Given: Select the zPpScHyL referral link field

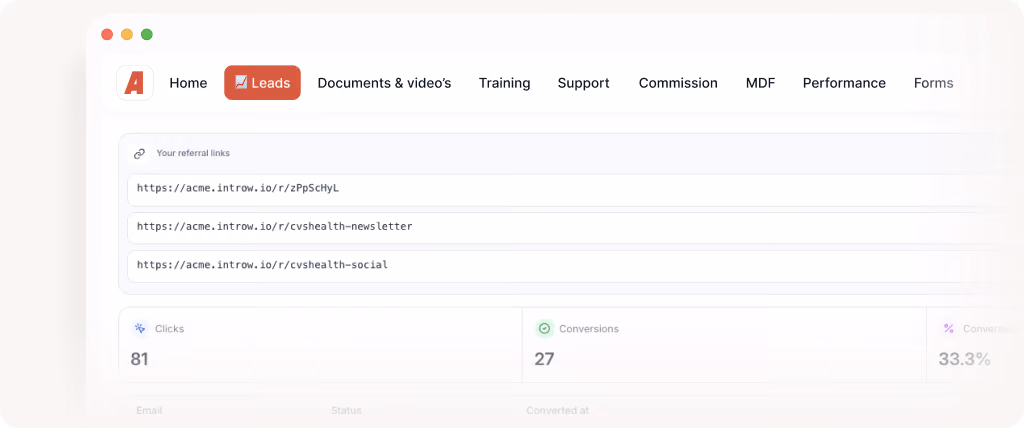Looking at the screenshot, I should (575, 190).
